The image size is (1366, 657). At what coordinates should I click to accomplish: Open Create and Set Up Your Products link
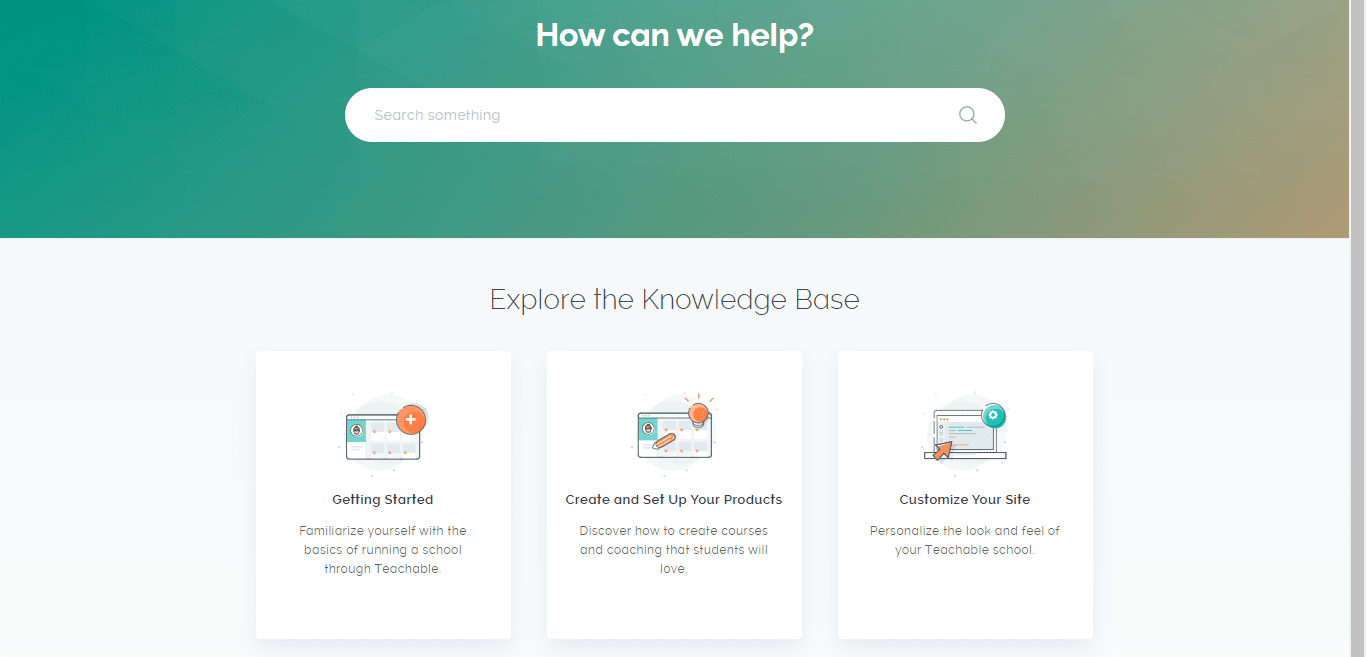pyautogui.click(x=674, y=499)
